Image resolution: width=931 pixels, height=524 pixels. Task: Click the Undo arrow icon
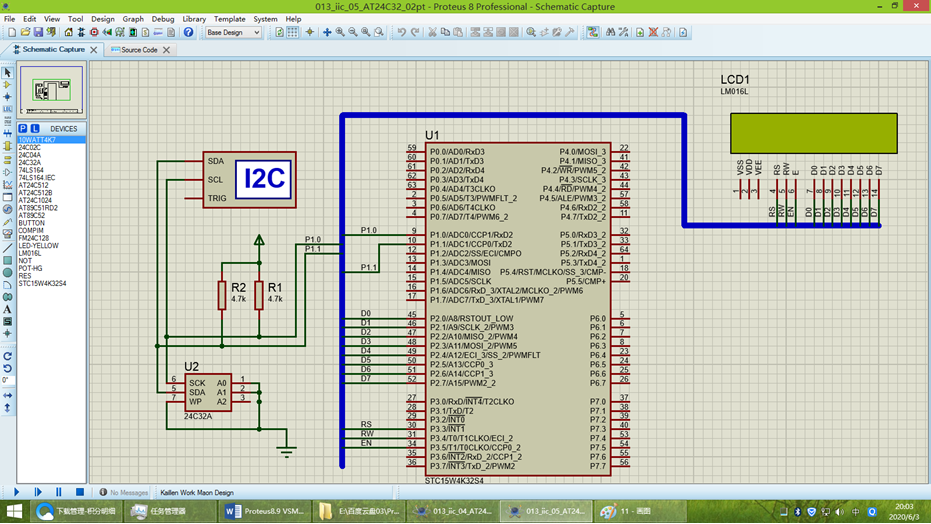[402, 33]
